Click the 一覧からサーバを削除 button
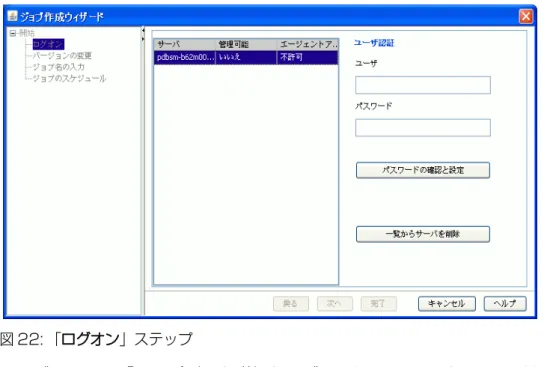544x367 pixels. point(423,234)
